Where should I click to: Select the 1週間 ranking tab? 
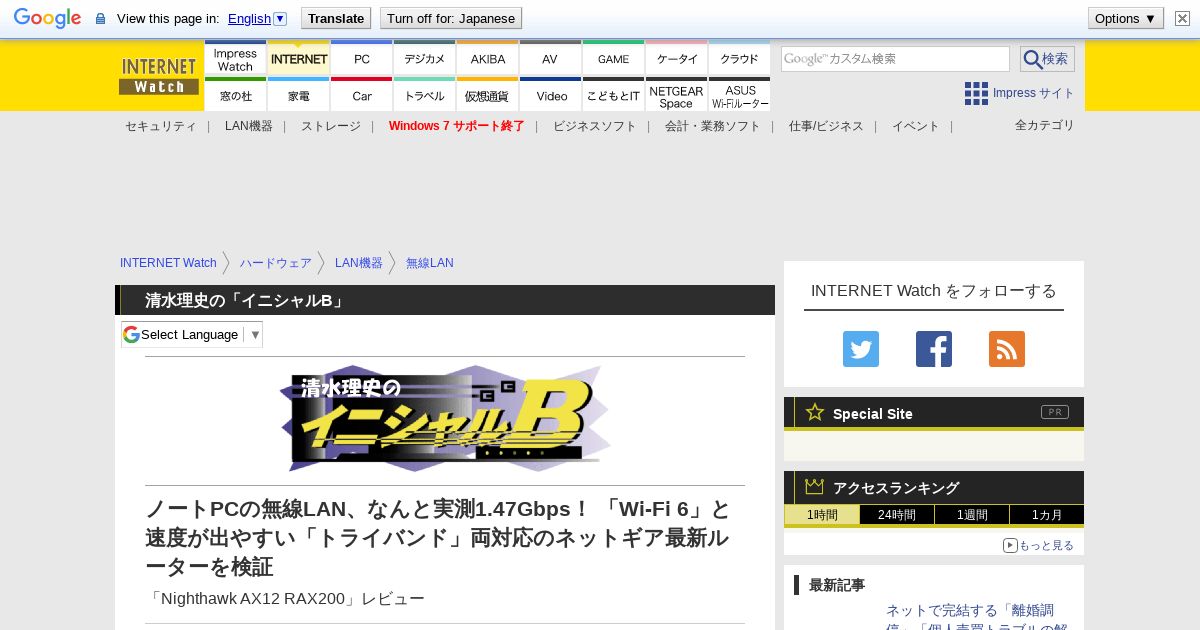coord(972,515)
